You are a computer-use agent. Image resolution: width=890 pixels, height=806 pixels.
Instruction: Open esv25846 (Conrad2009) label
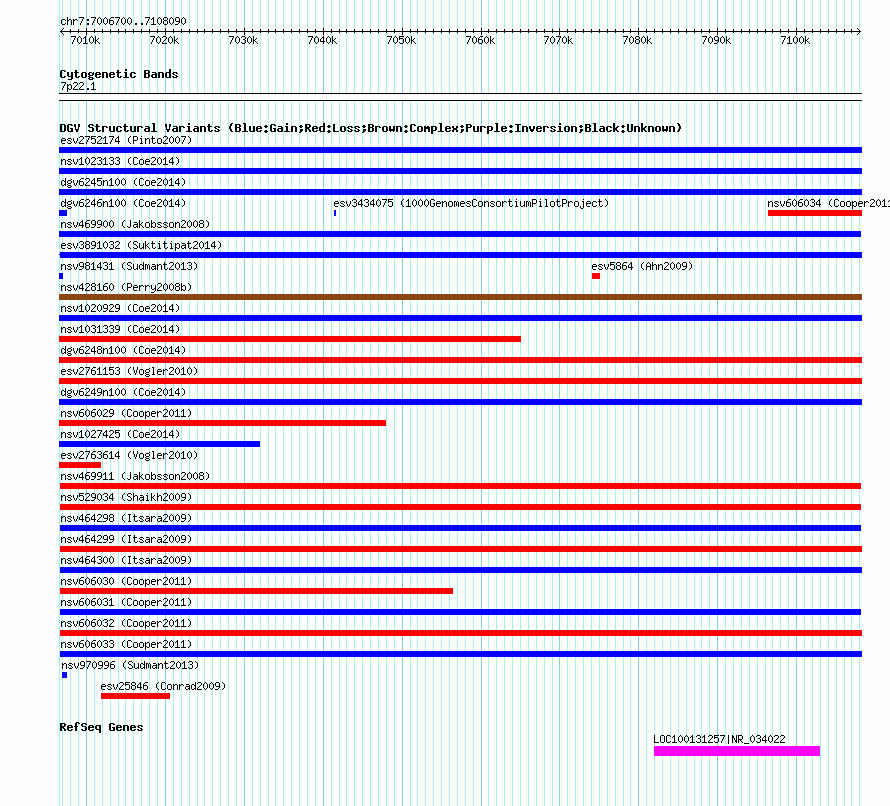(163, 686)
